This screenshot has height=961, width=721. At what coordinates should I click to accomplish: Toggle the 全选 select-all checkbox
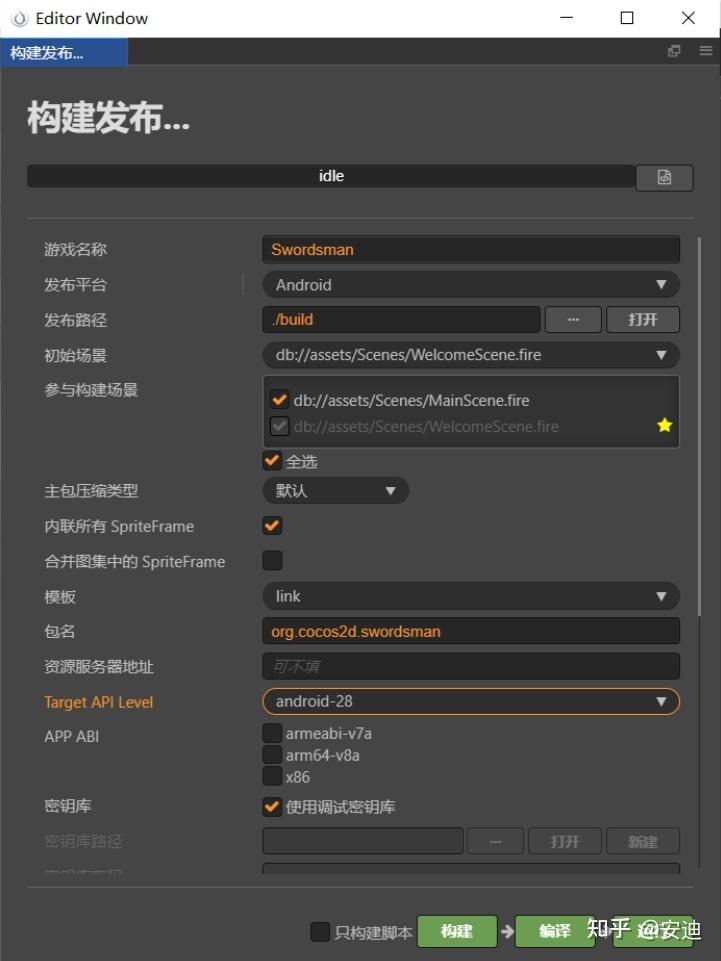click(272, 461)
